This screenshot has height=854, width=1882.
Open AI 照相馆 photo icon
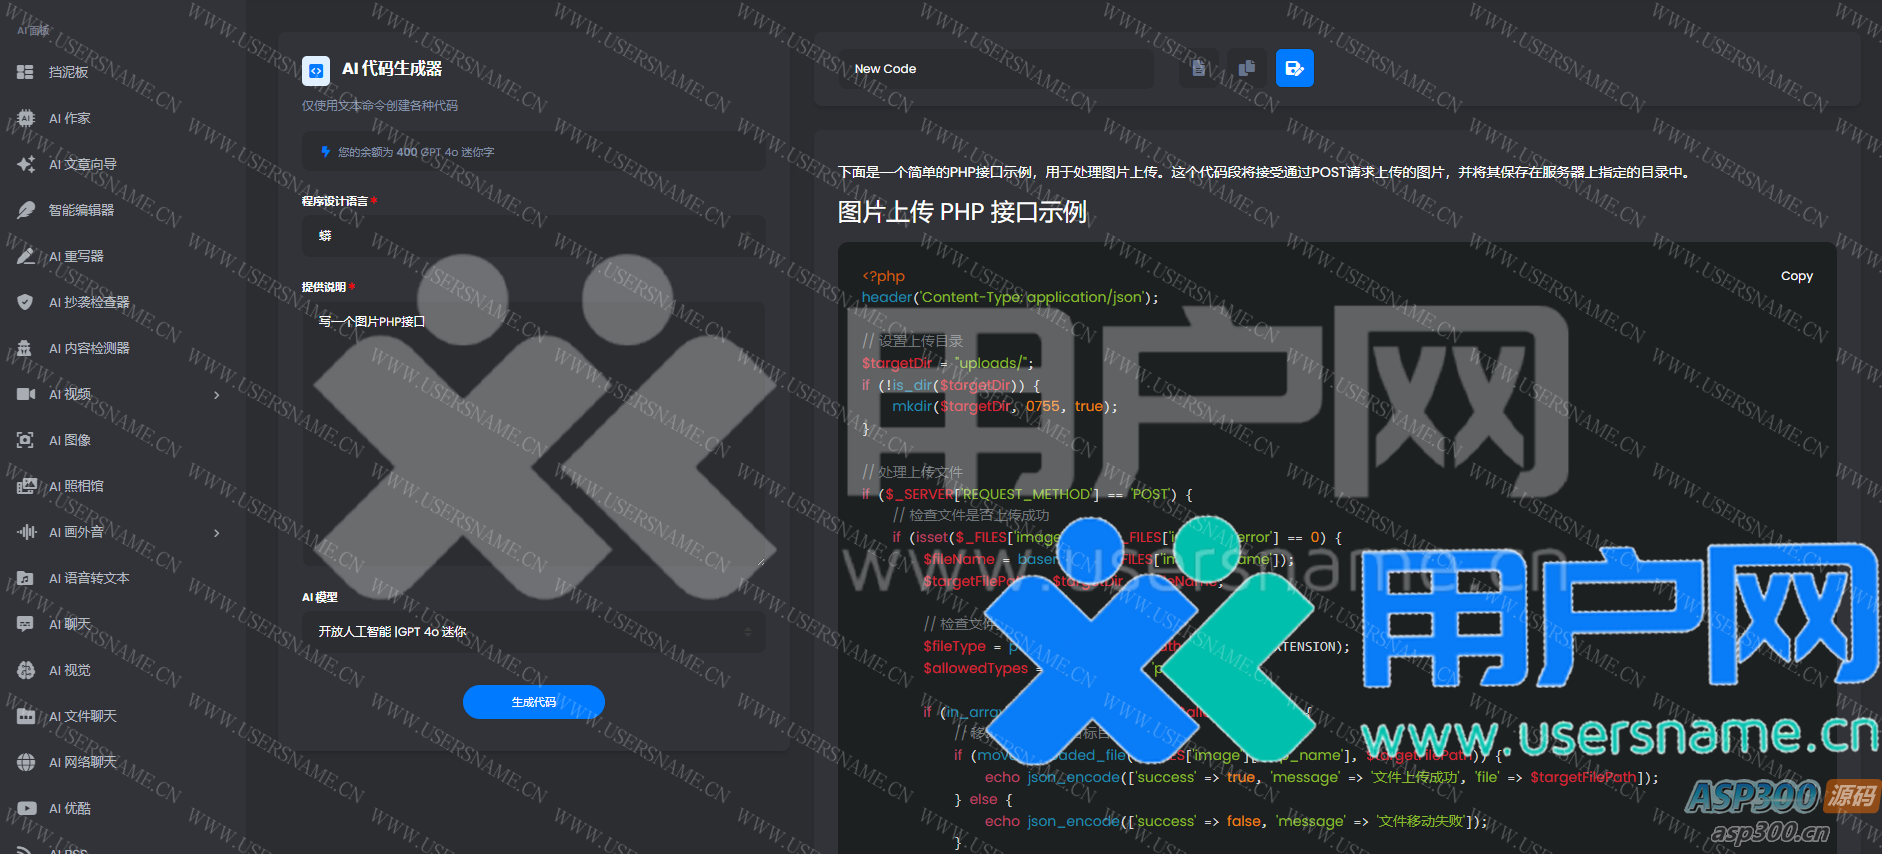(x=26, y=486)
